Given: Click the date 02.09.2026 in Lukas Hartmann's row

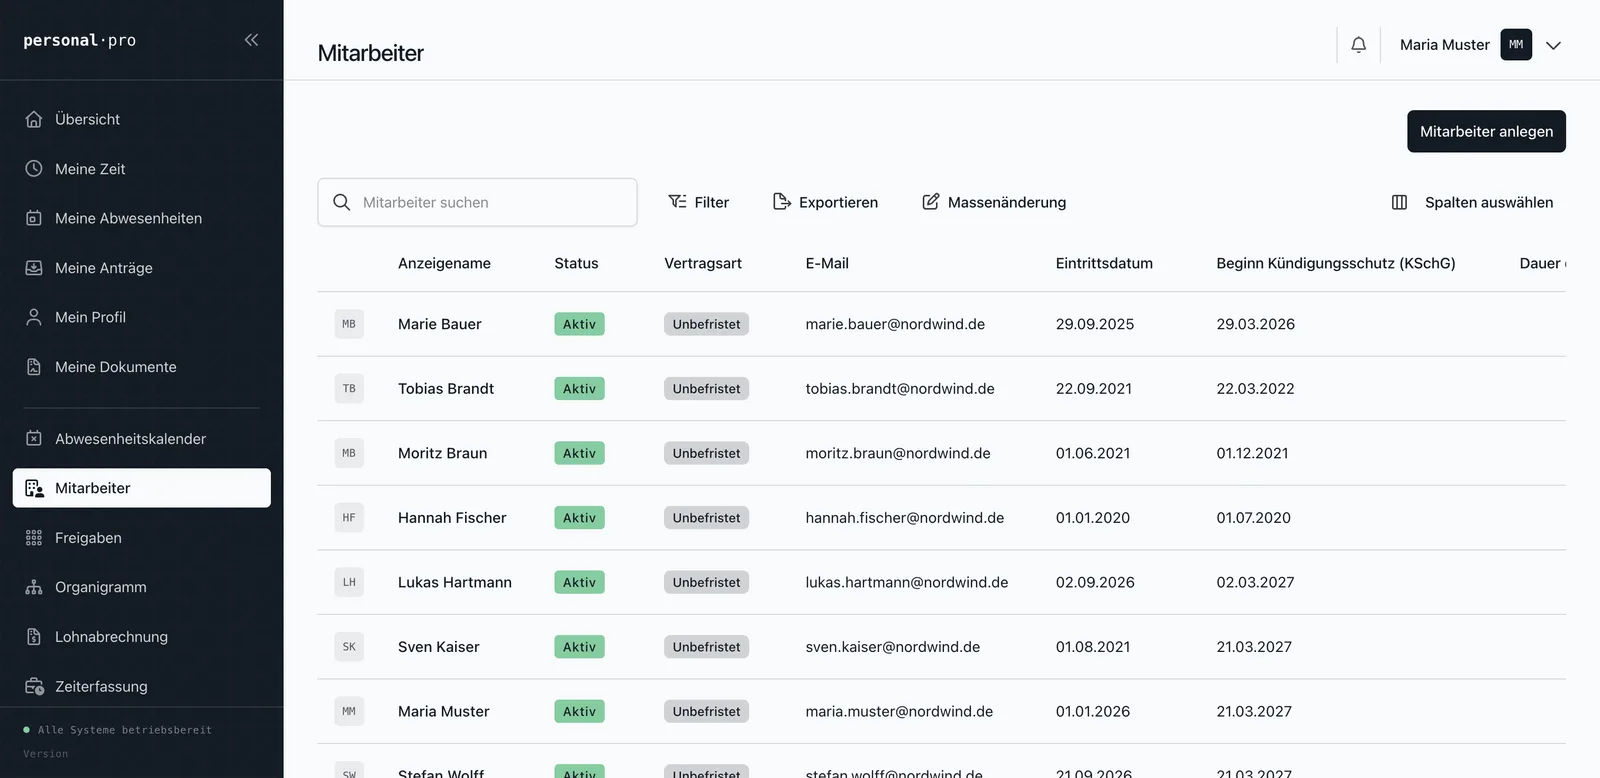Looking at the screenshot, I should pos(1095,582).
